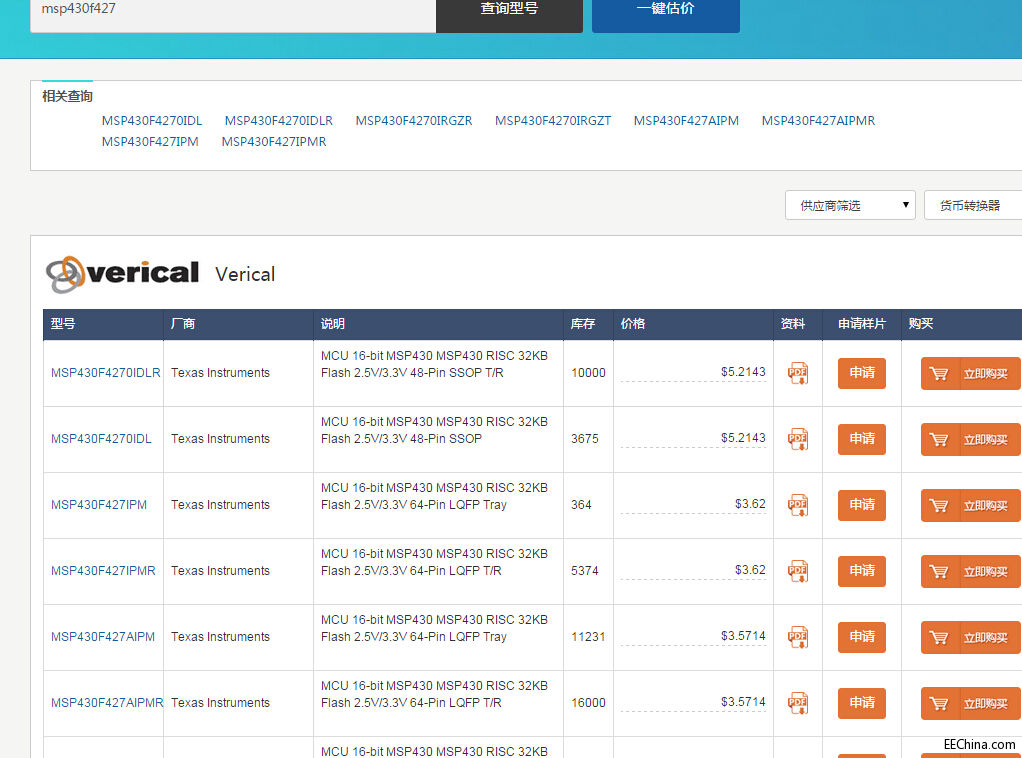Buy MSP430F427AIPMR now with cart button
1022x758 pixels.
click(971, 703)
